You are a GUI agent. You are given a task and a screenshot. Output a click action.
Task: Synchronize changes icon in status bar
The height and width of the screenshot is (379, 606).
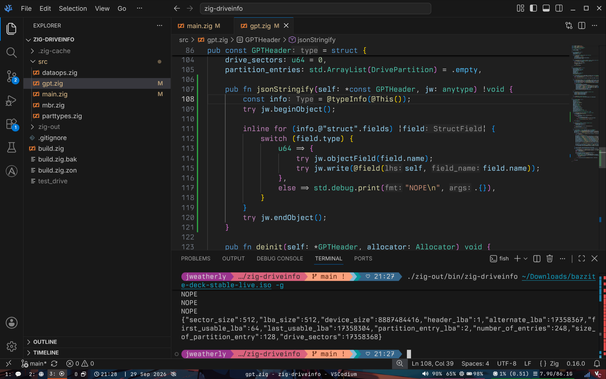coord(54,364)
